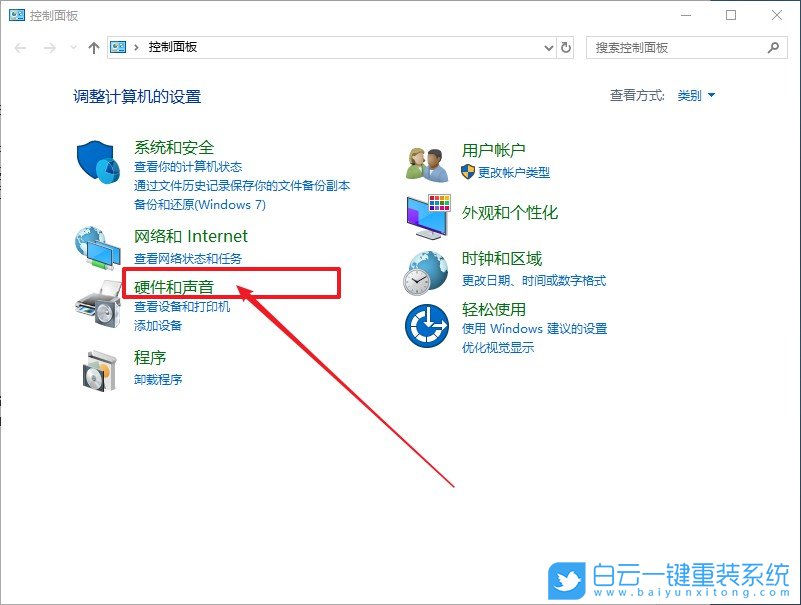801x605 pixels.
Task: Open the 系统和安全 shield icon
Action: point(96,161)
